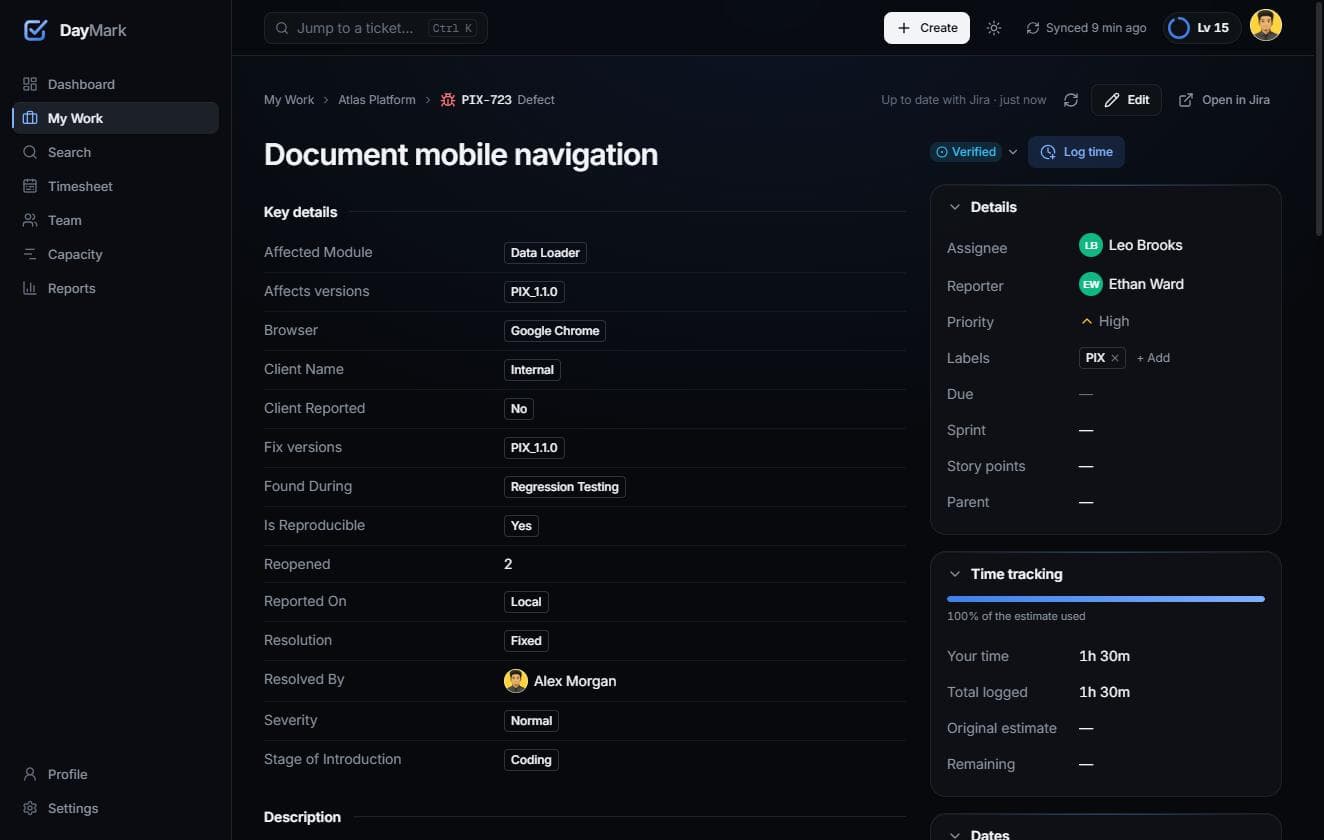The image size is (1324, 840).
Task: Click the time tracking progress bar
Action: [1106, 599]
